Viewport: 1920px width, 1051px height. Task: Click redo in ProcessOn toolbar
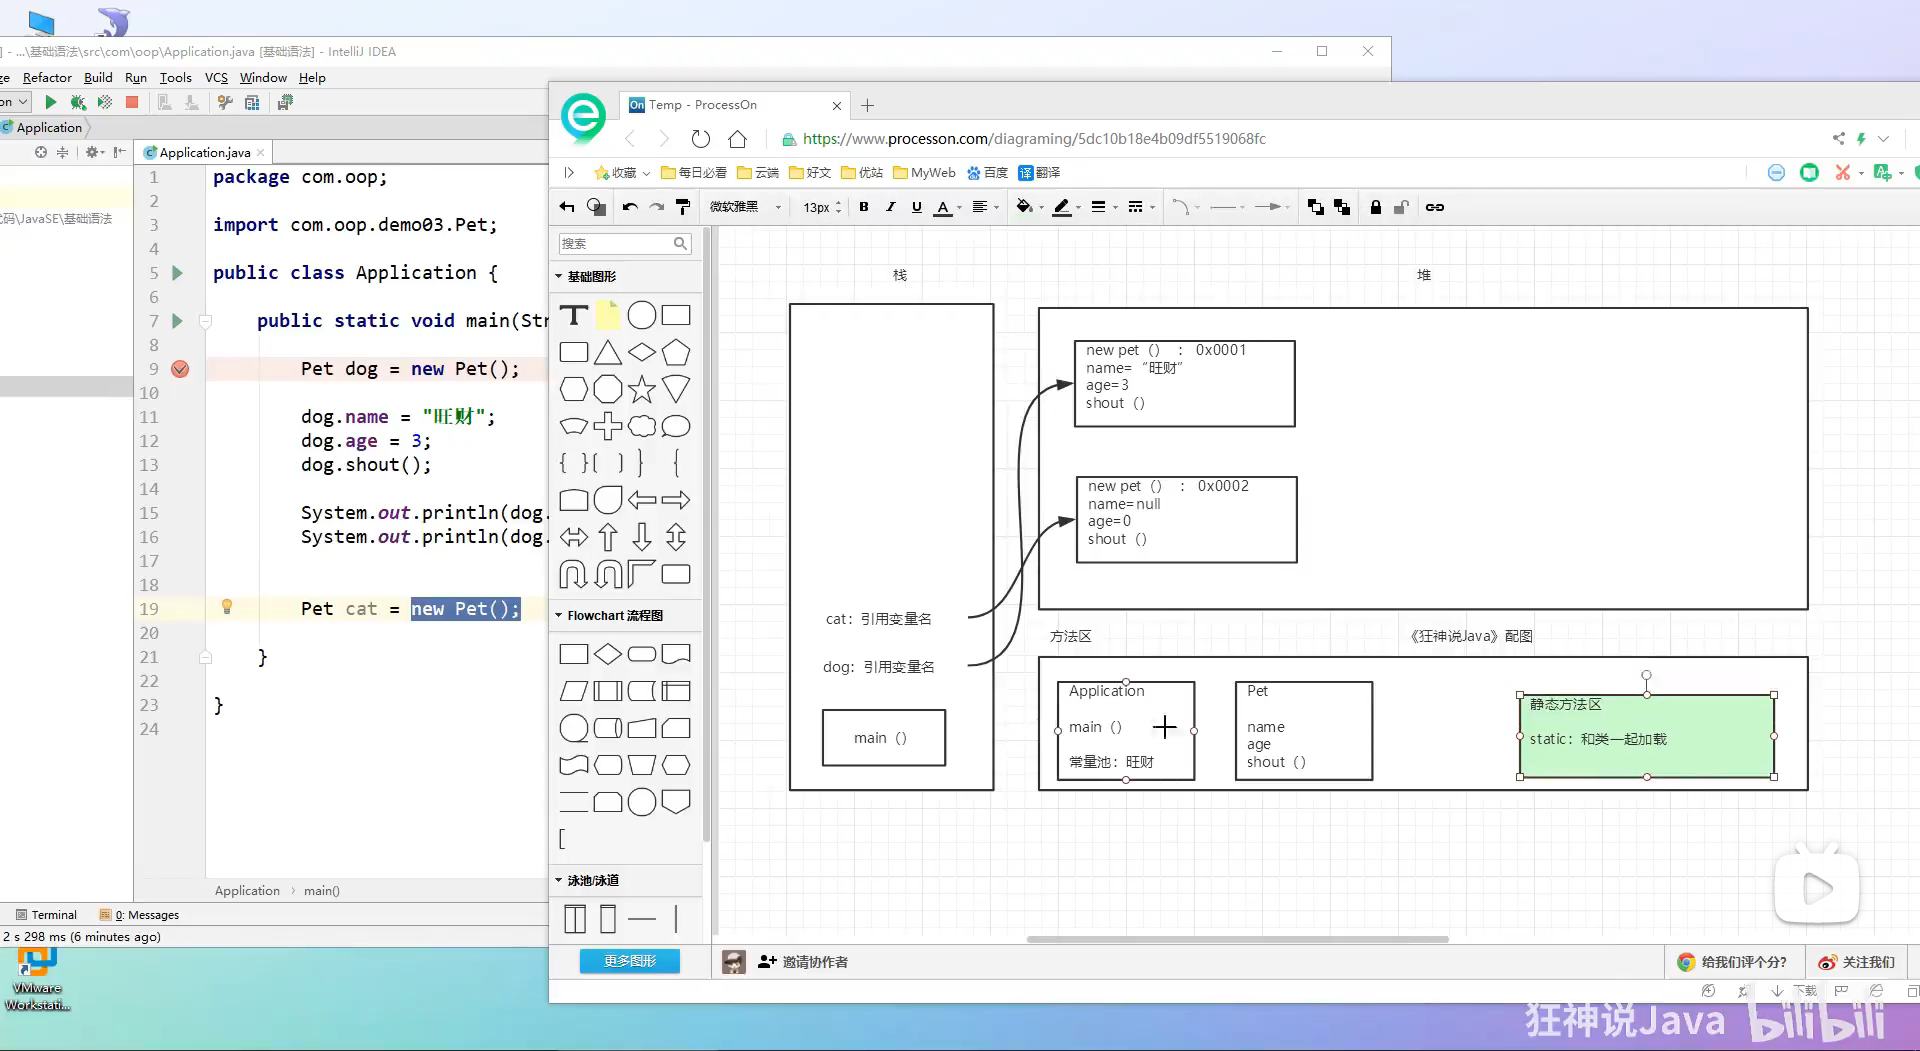tap(656, 207)
